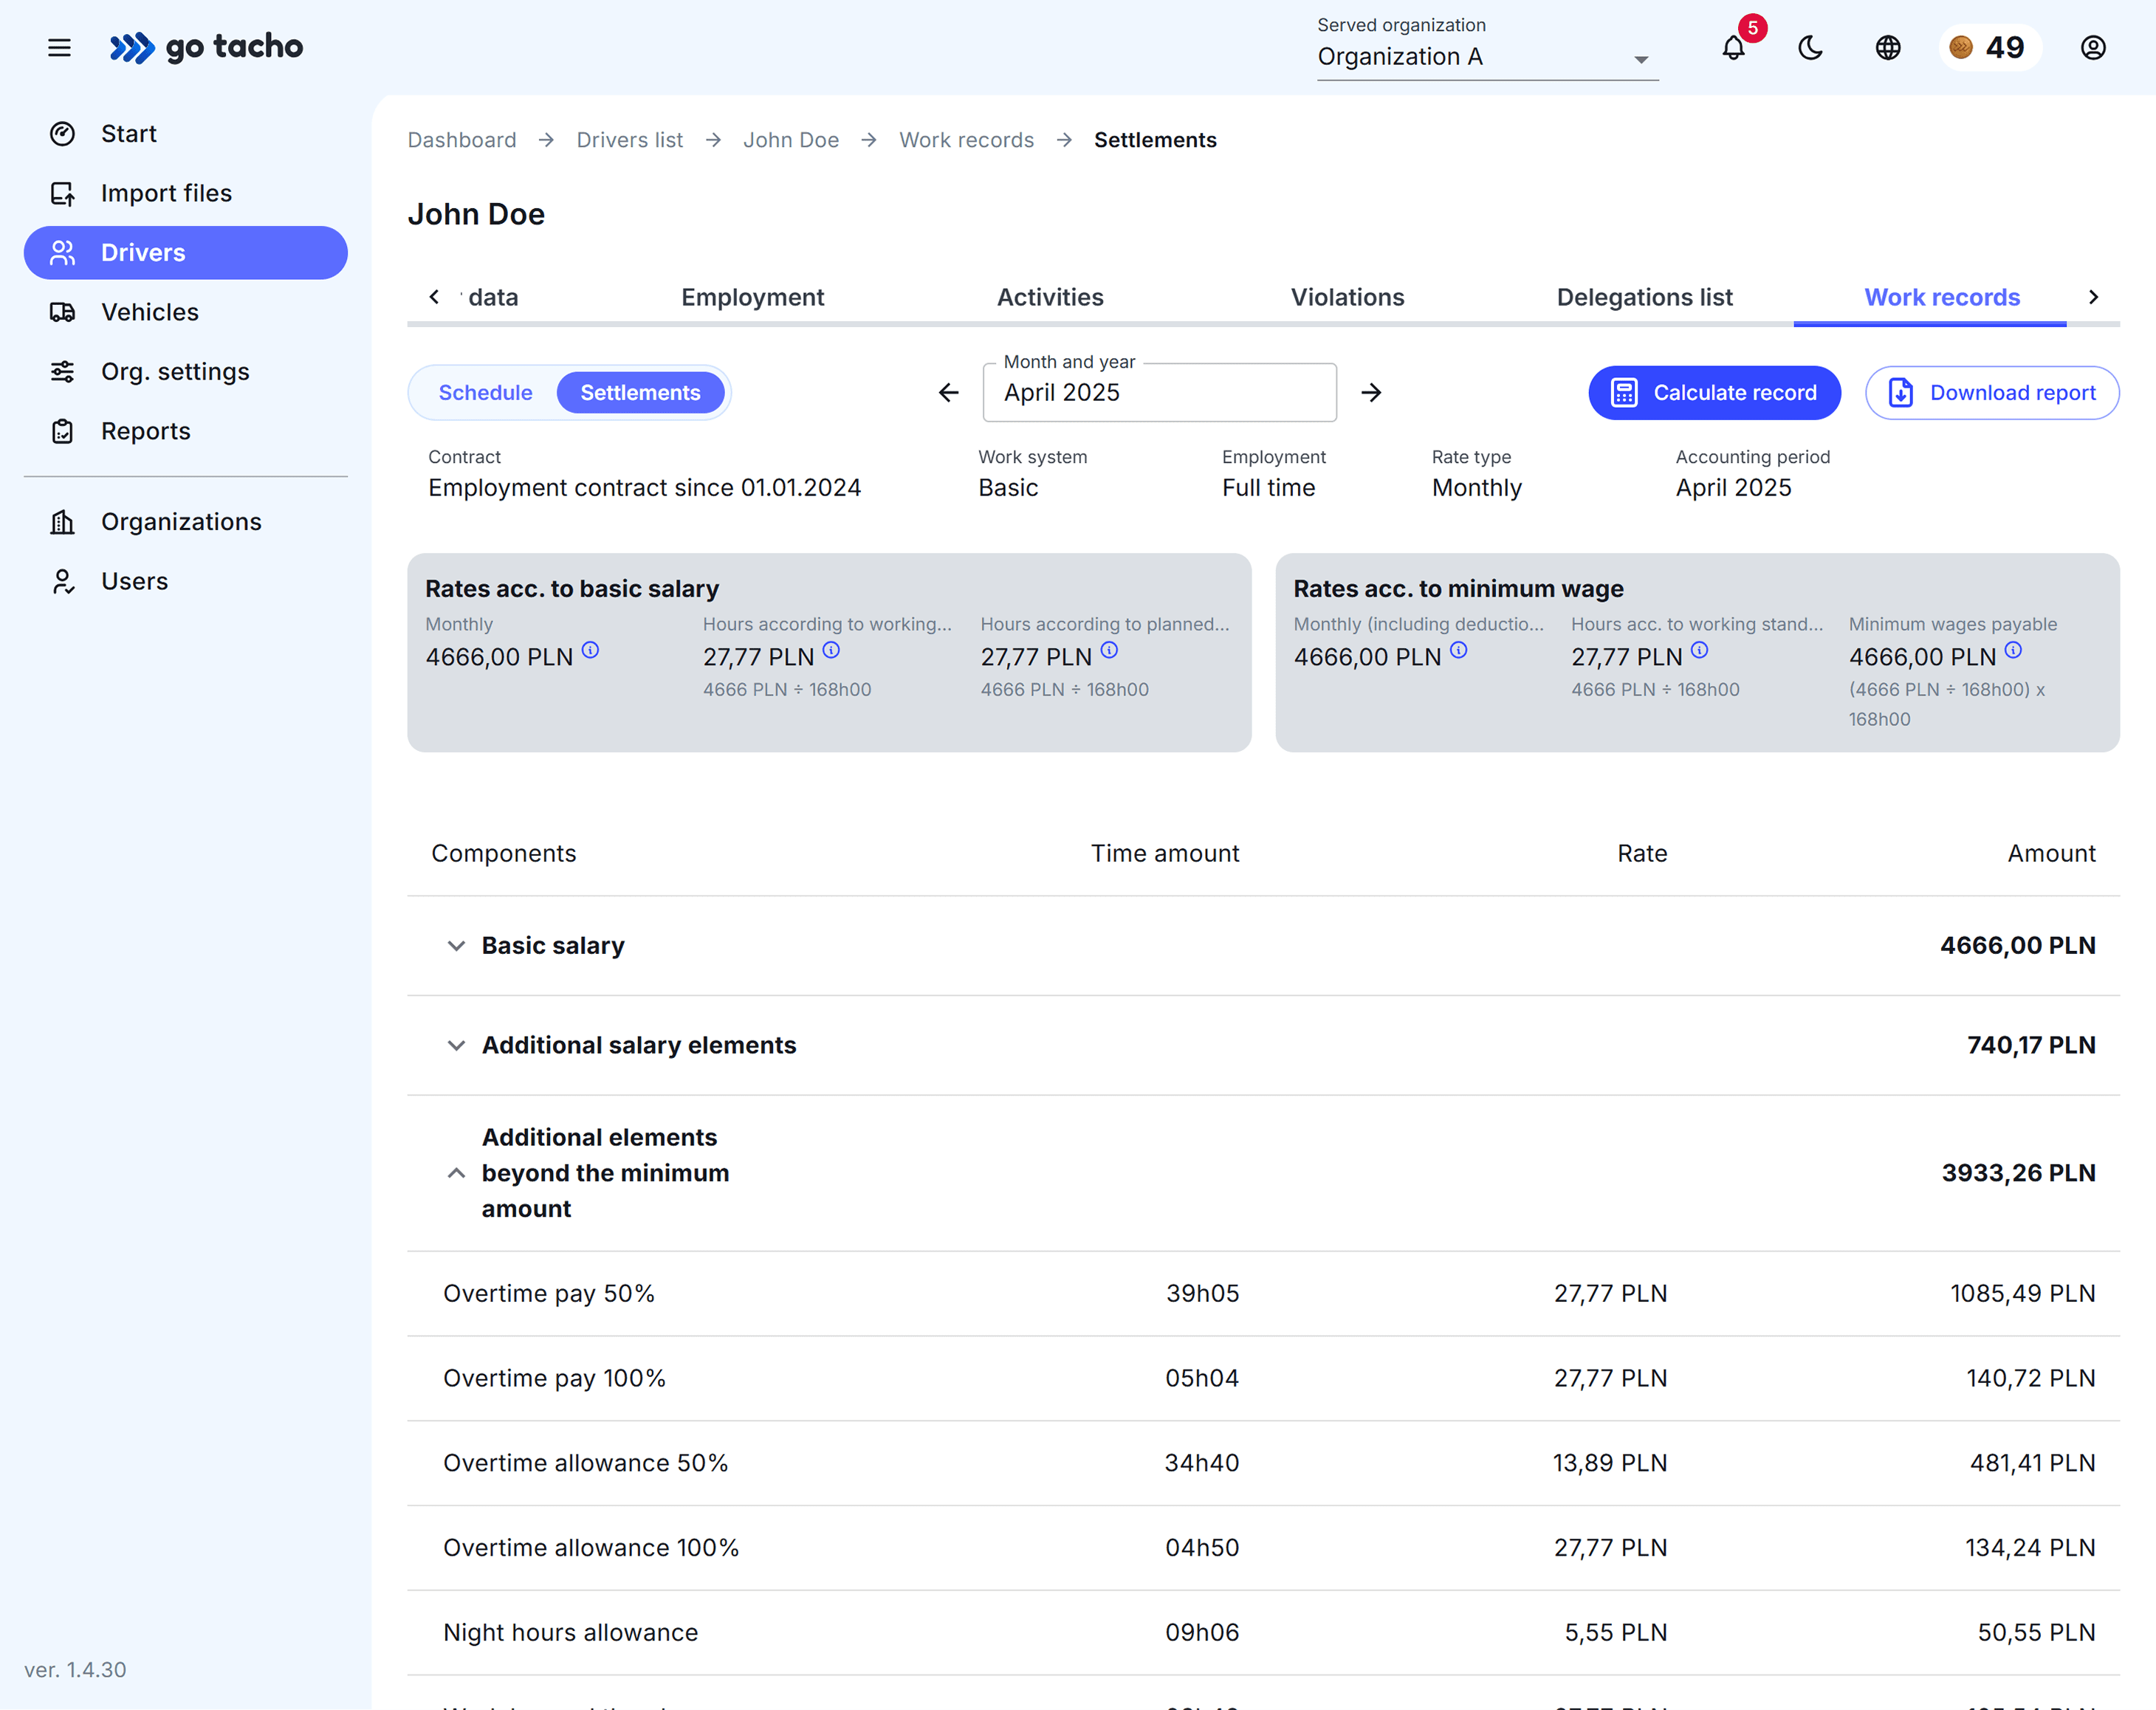Screen dimensions: 2156x1710
Task: Open language globe selector
Action: pyautogui.click(x=1888, y=48)
